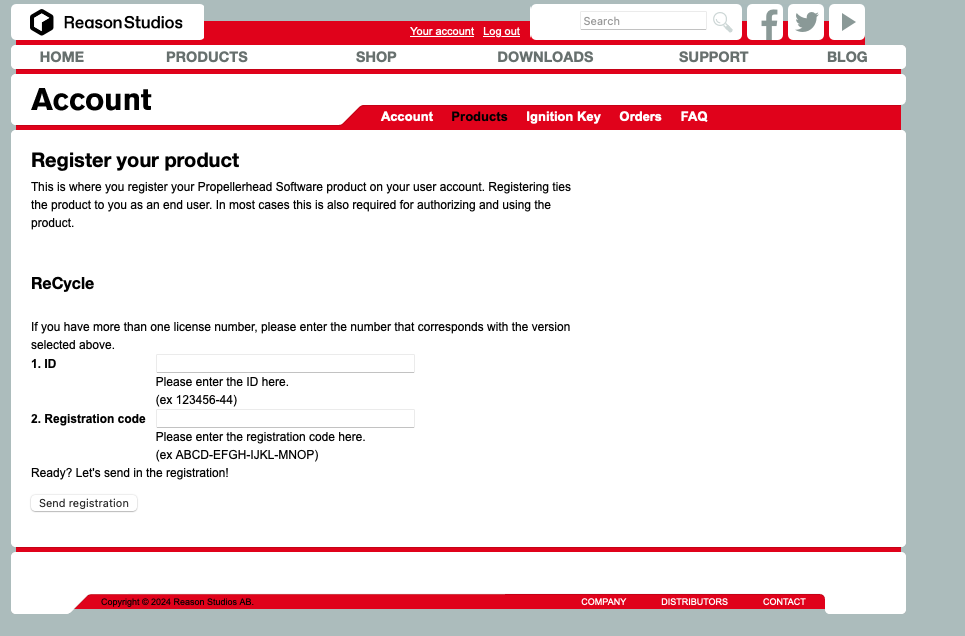This screenshot has height=636, width=965.
Task: Navigate to the SHOP section
Action: [376, 57]
